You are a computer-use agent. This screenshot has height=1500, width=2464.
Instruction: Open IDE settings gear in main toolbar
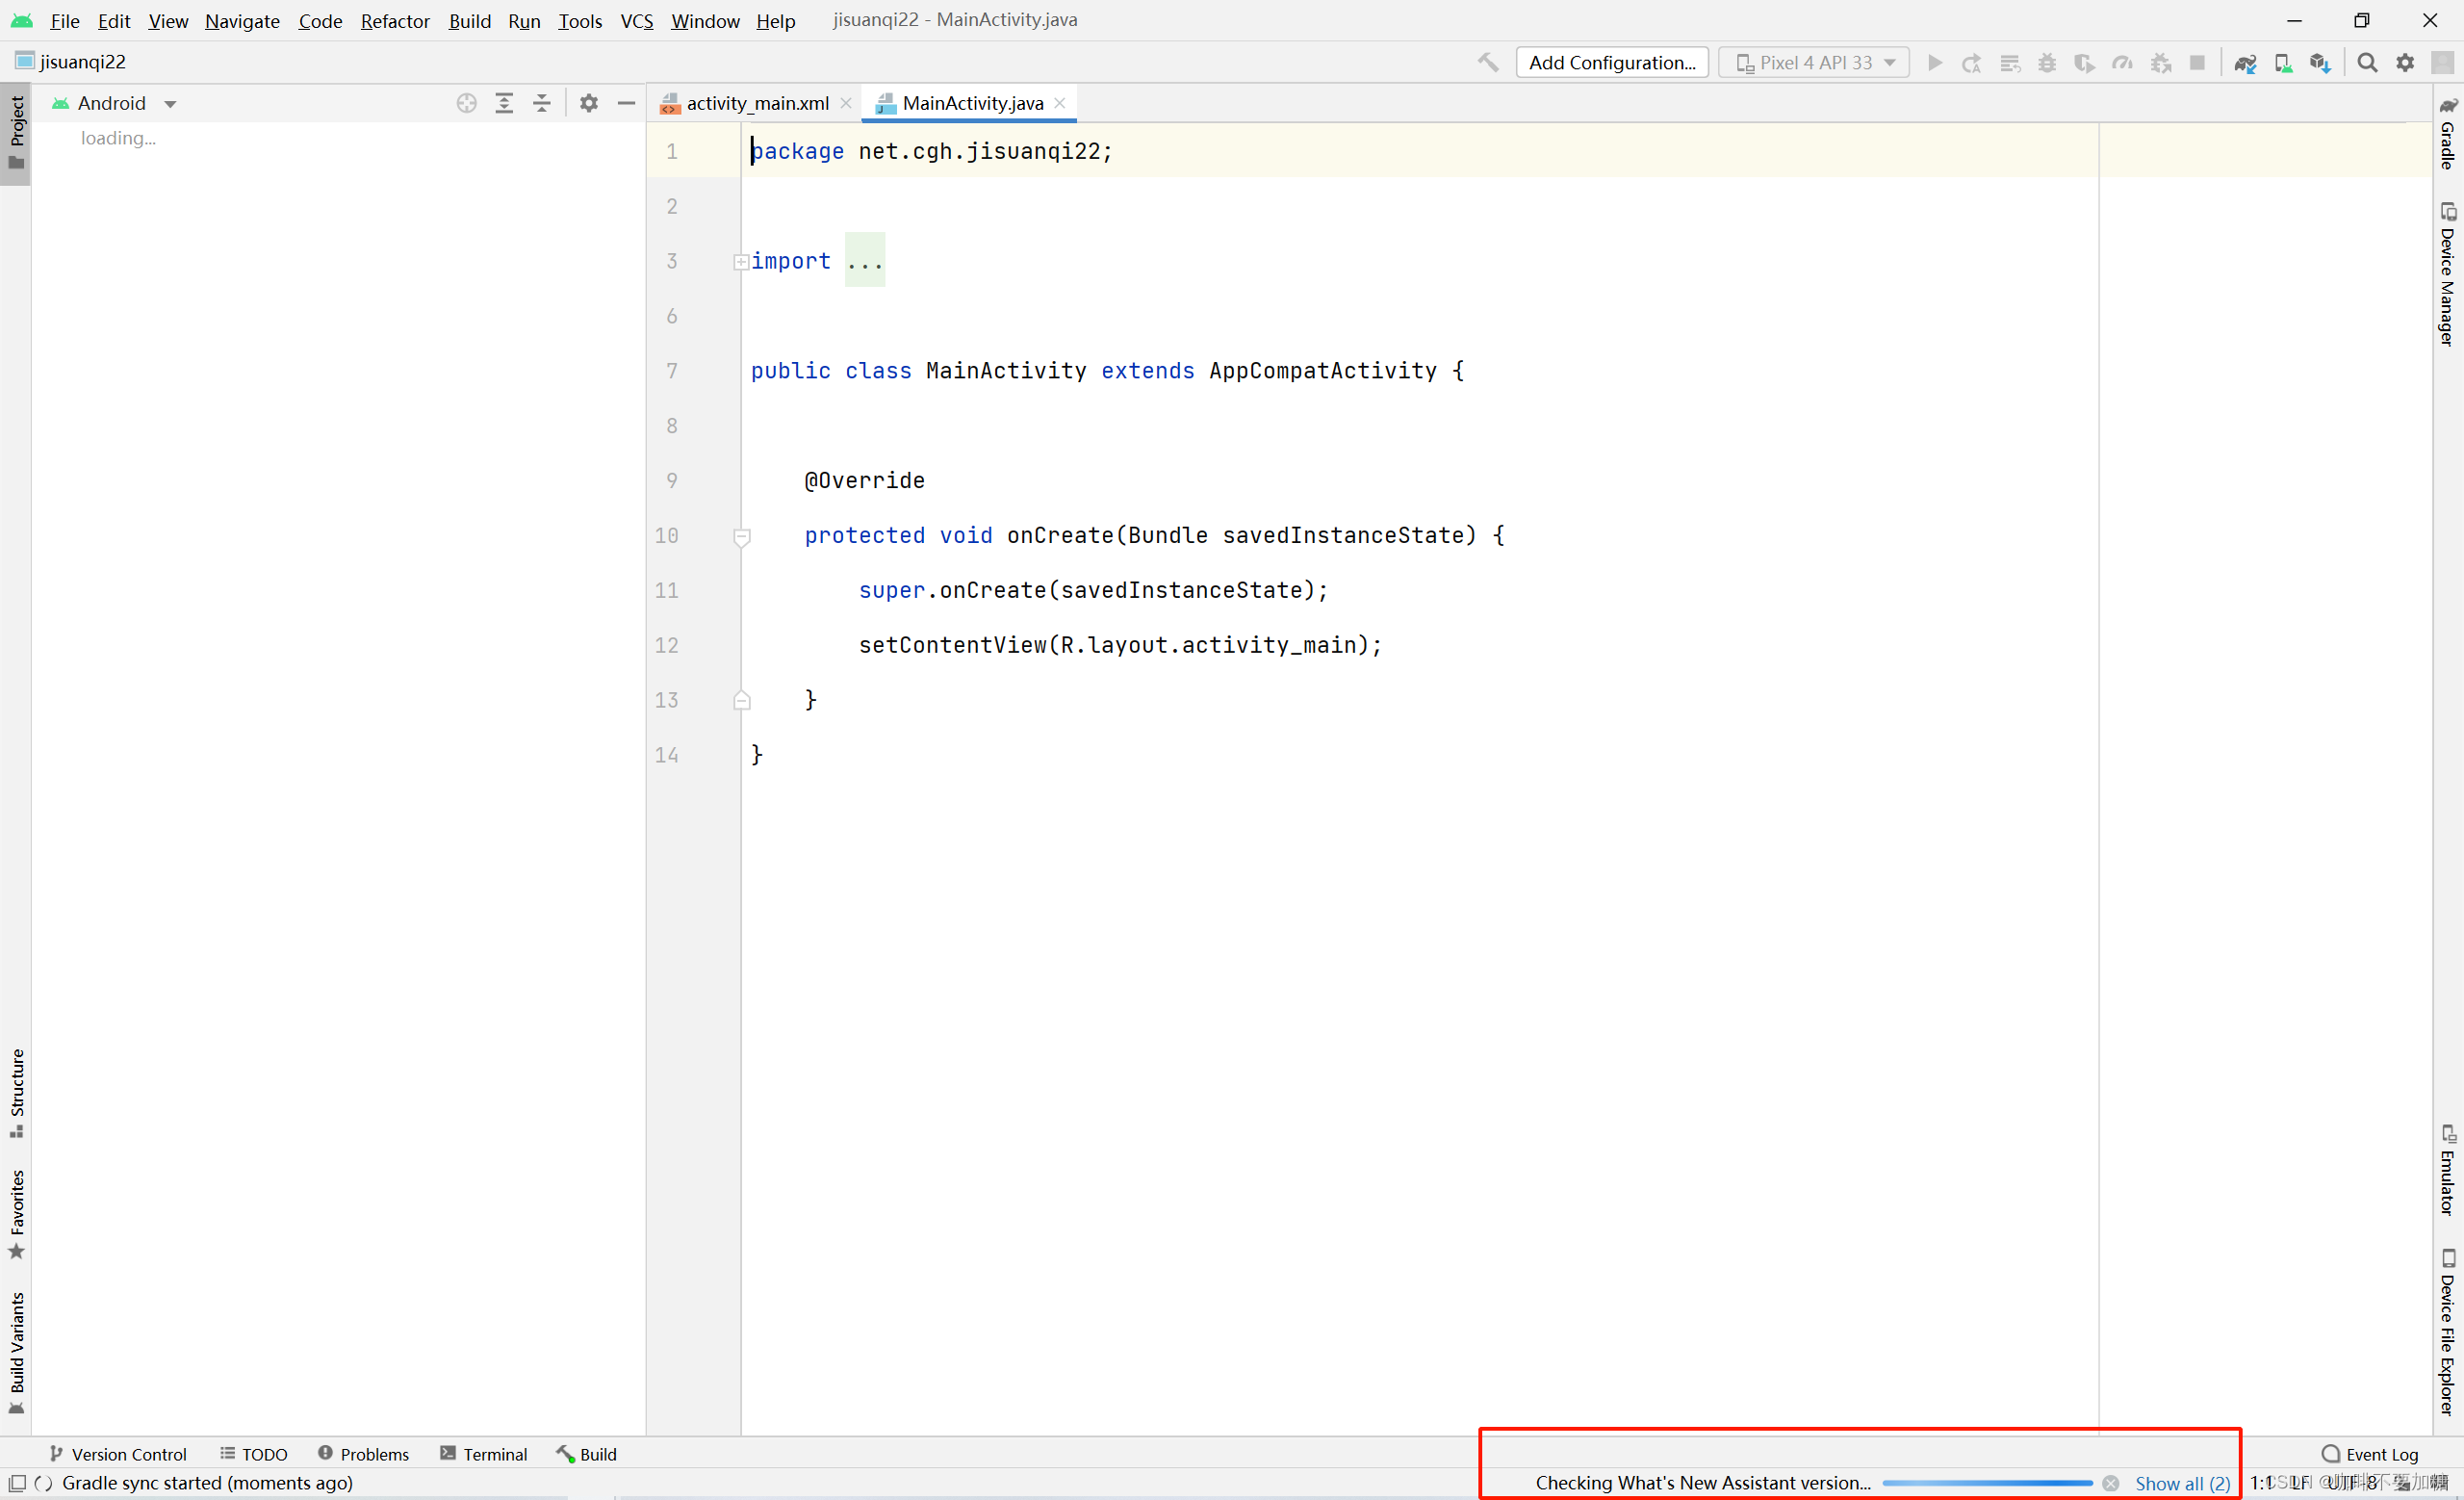pos(2405,63)
